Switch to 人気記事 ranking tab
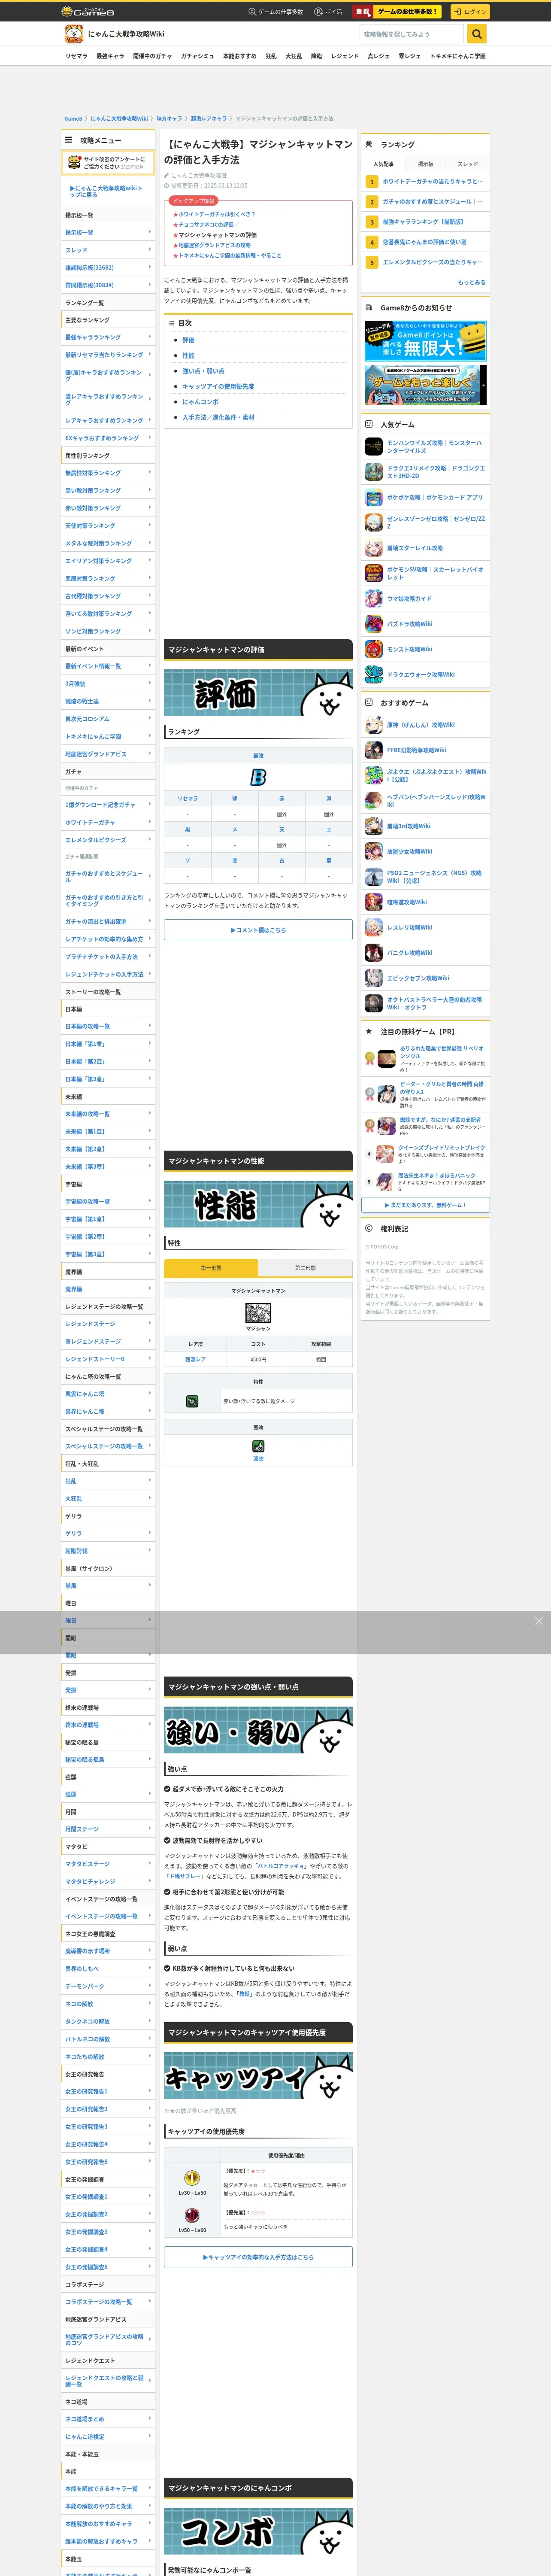 (383, 164)
